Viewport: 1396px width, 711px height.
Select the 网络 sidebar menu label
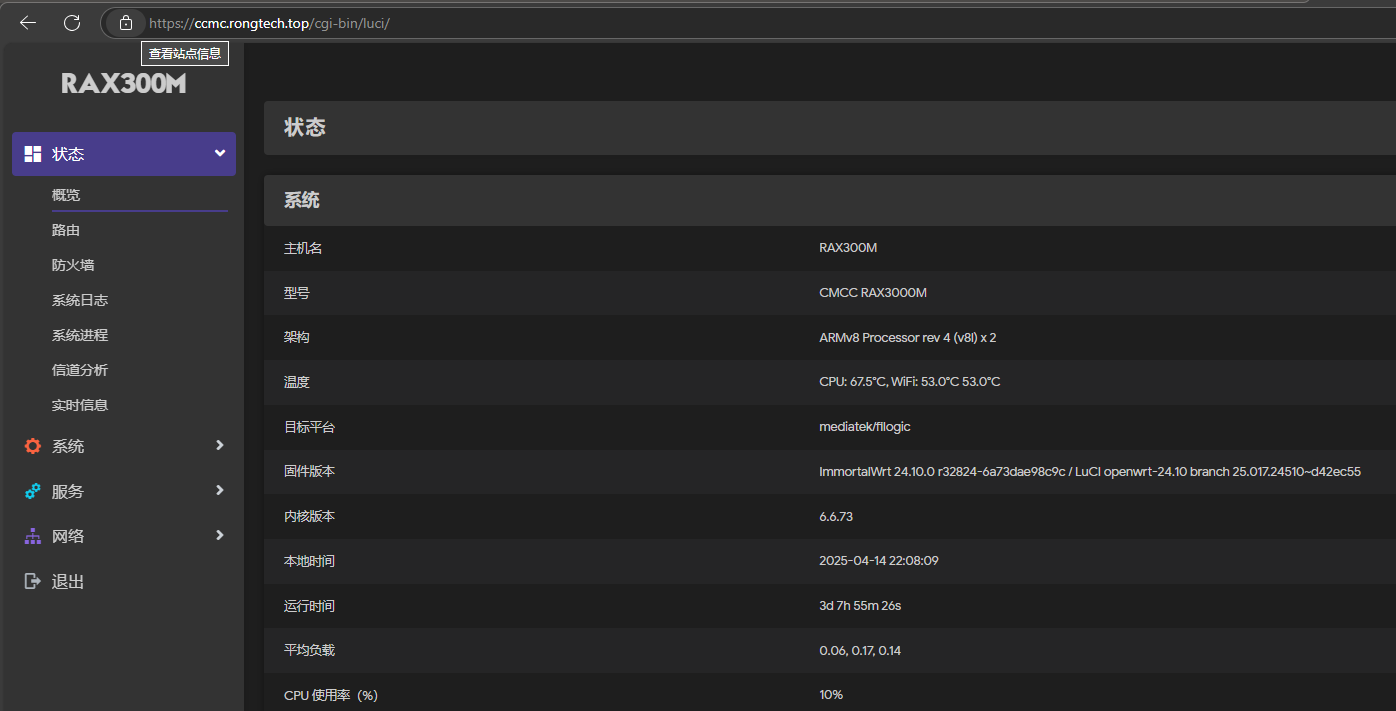(68, 536)
